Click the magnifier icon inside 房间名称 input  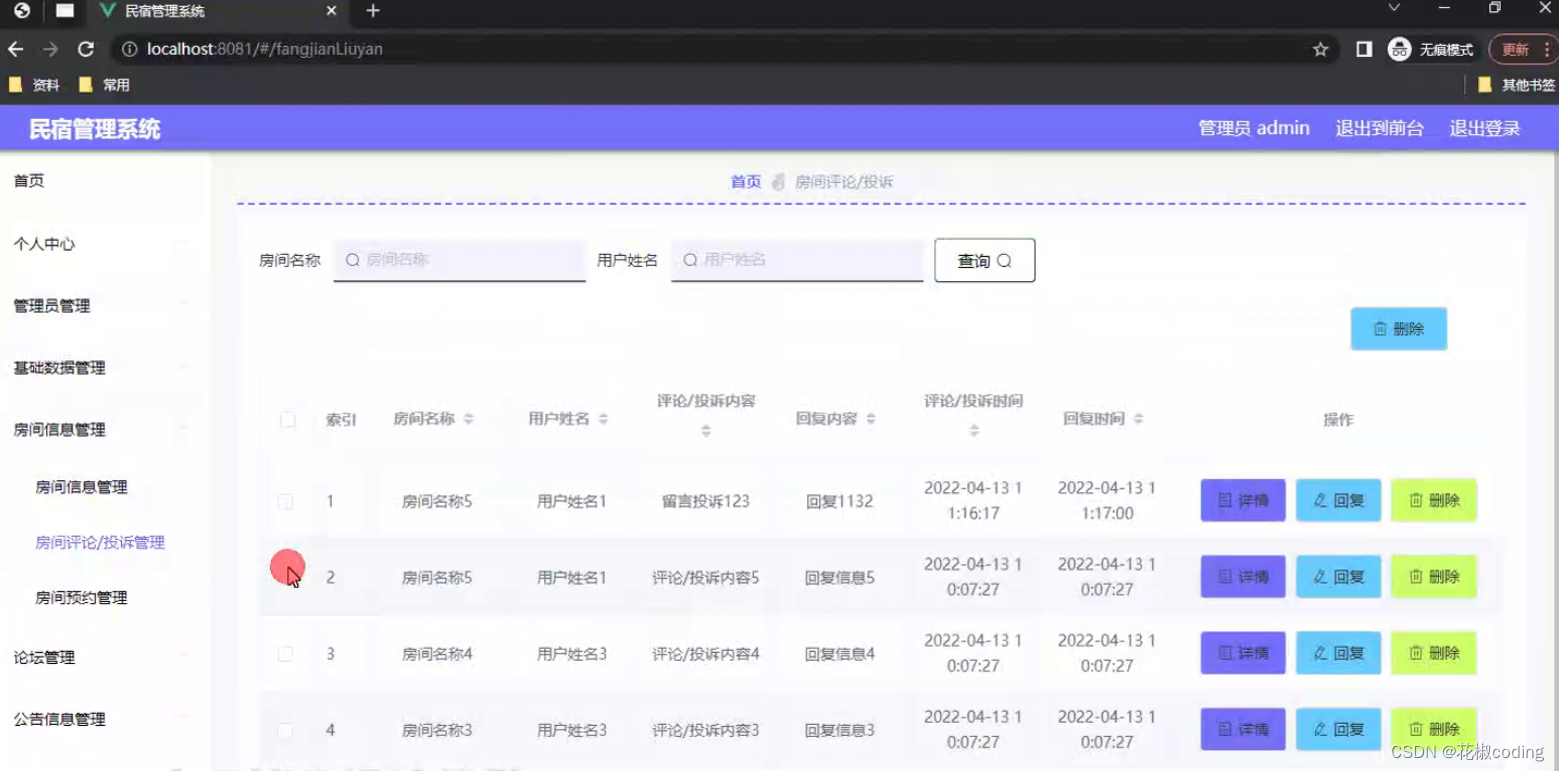351,259
